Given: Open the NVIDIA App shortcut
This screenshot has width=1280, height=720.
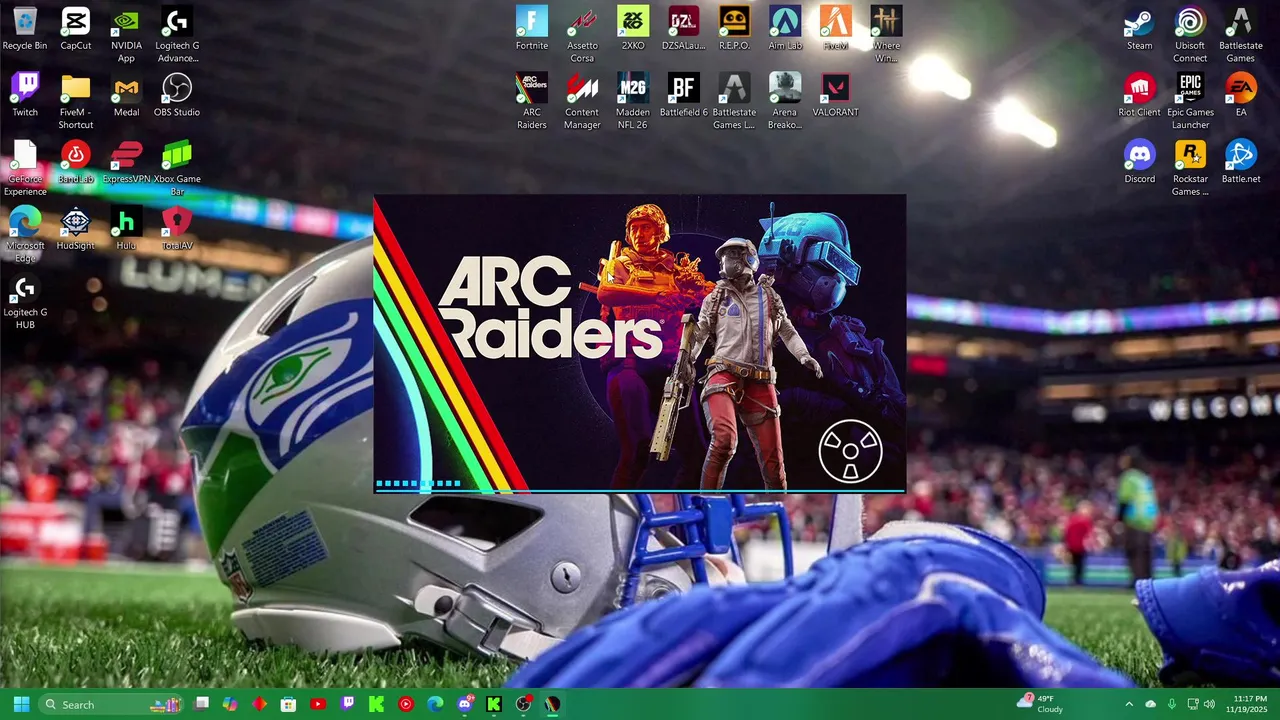Looking at the screenshot, I should click(x=126, y=35).
